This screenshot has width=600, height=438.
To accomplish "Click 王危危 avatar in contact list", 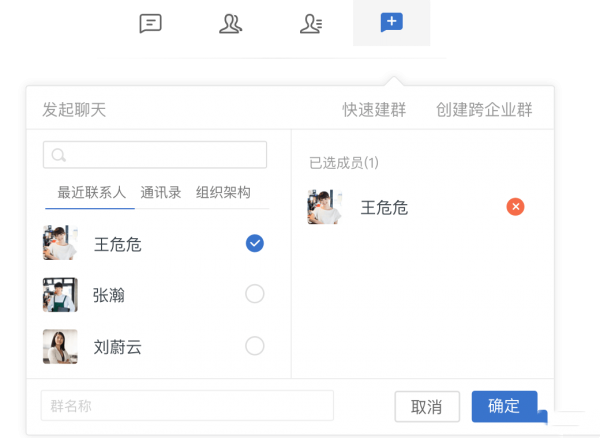I will click(x=60, y=243).
